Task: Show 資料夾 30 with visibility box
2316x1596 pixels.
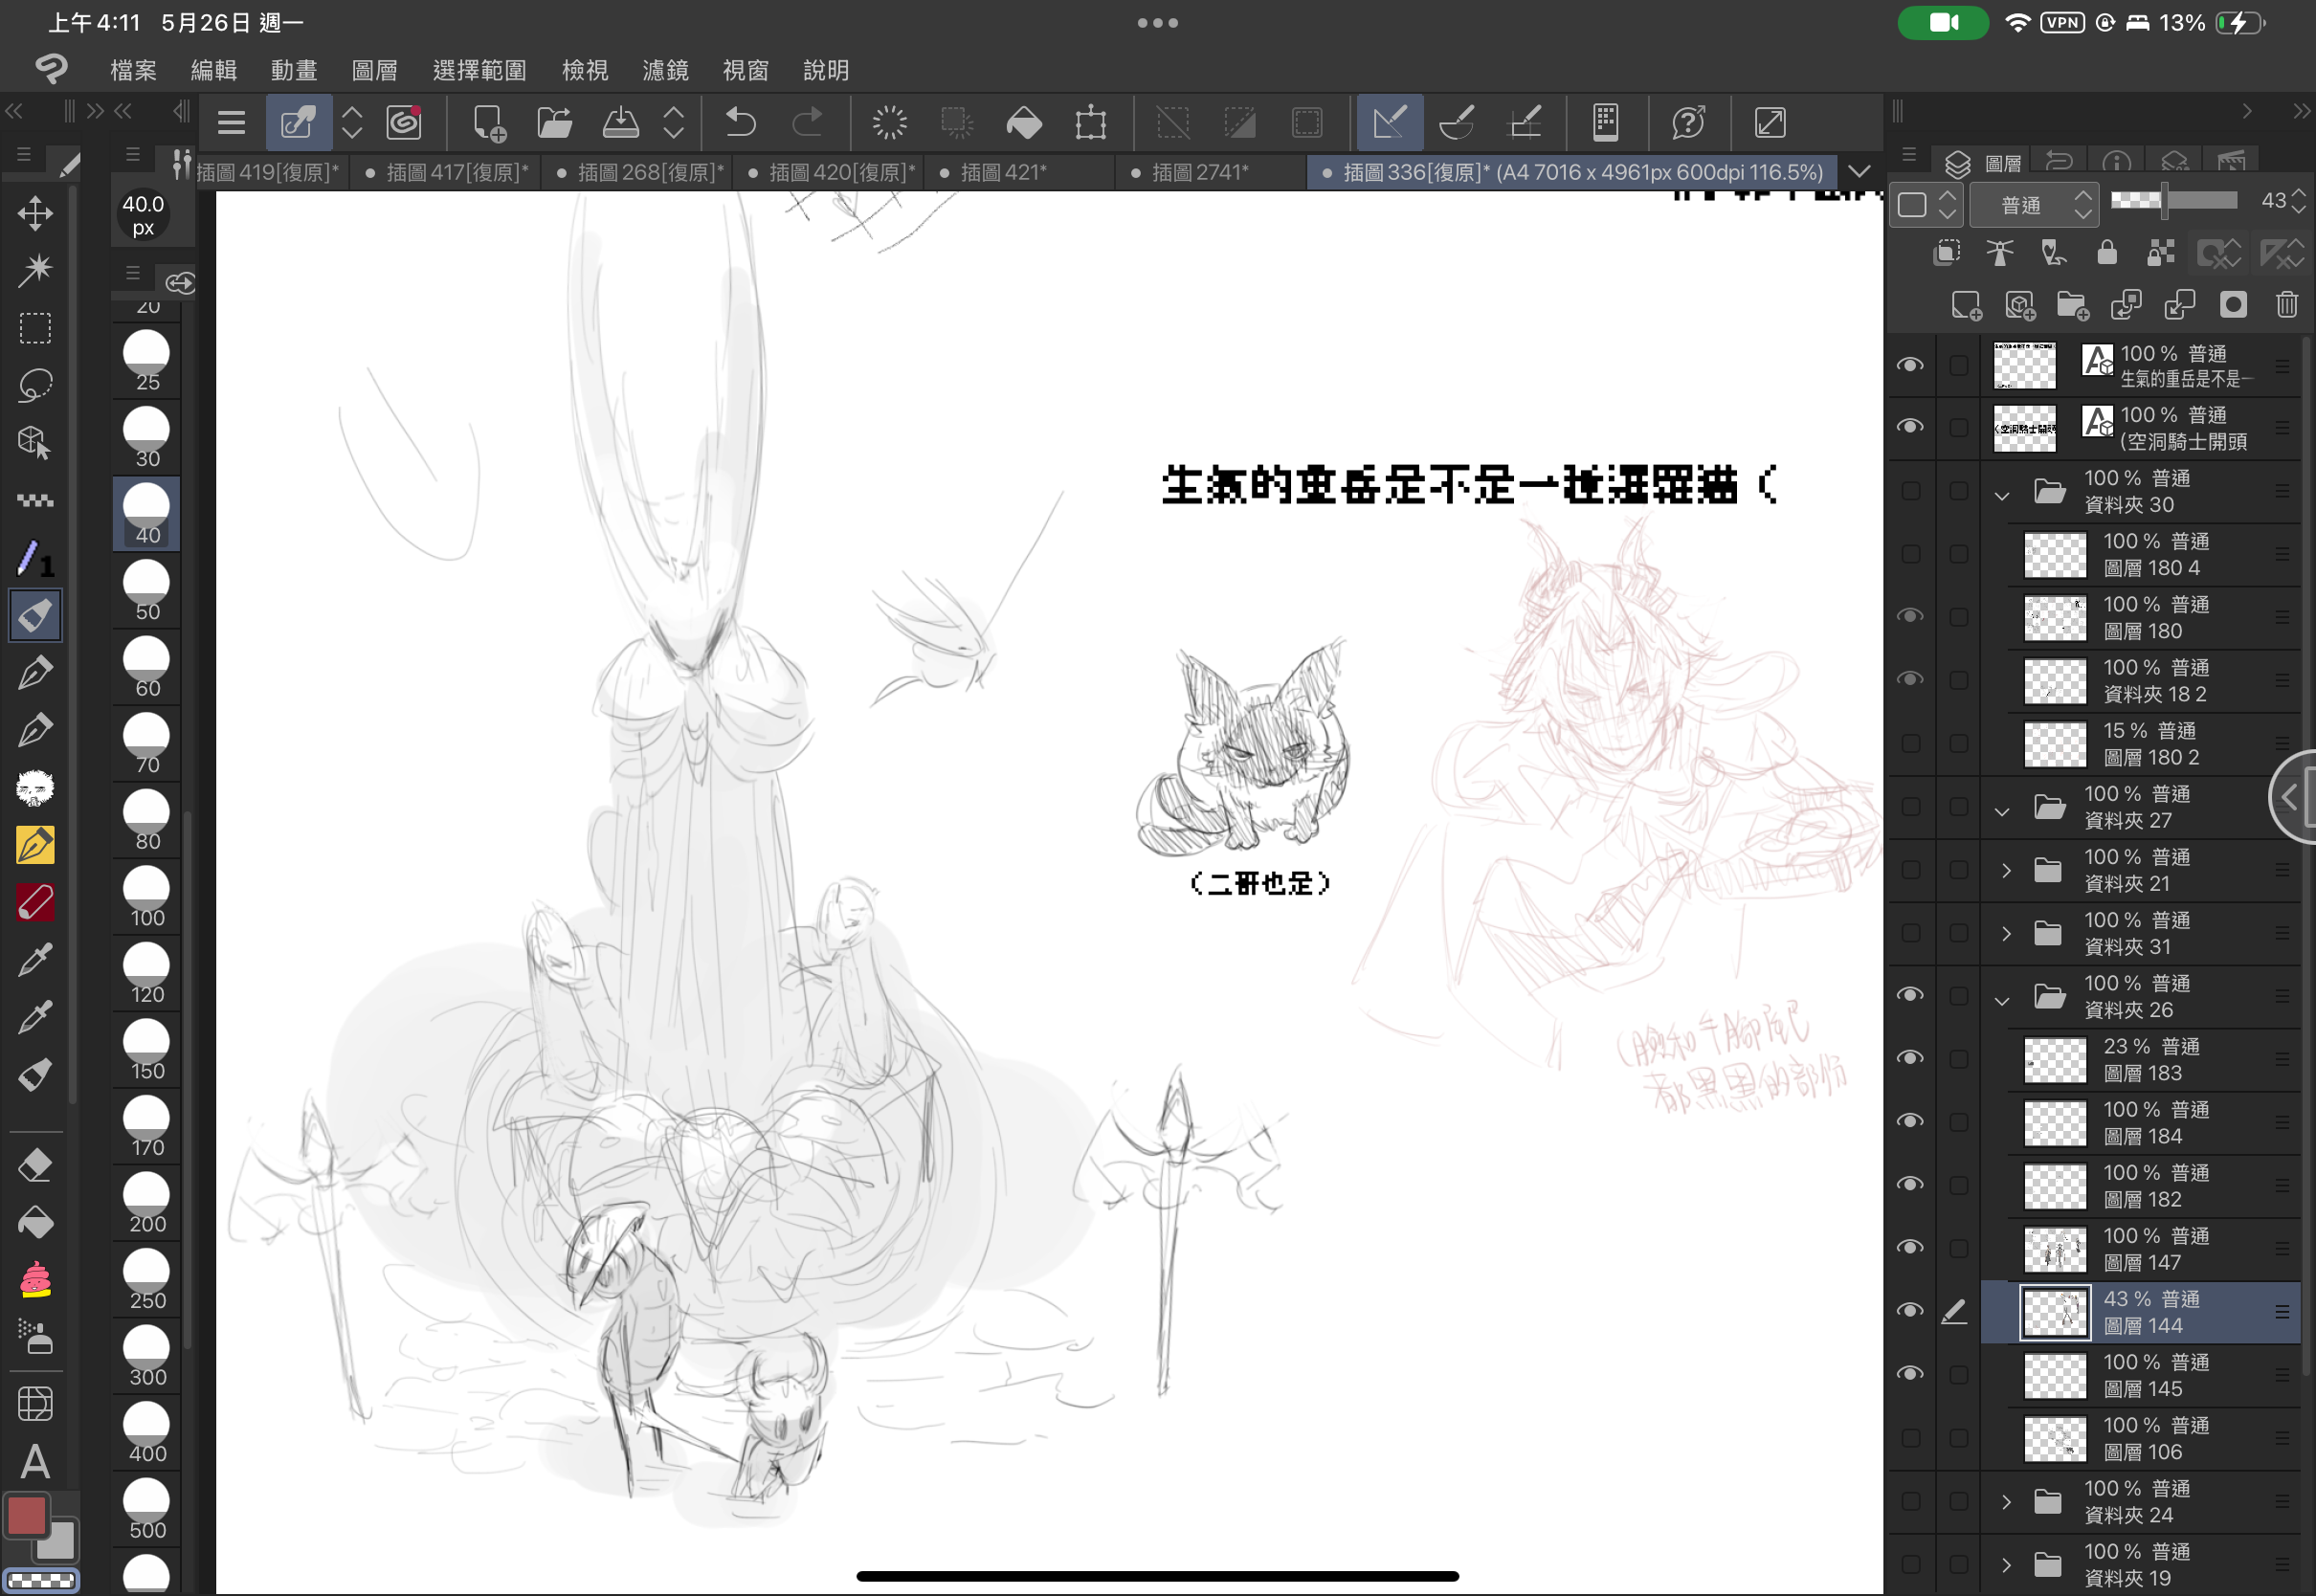Action: pos(1910,490)
